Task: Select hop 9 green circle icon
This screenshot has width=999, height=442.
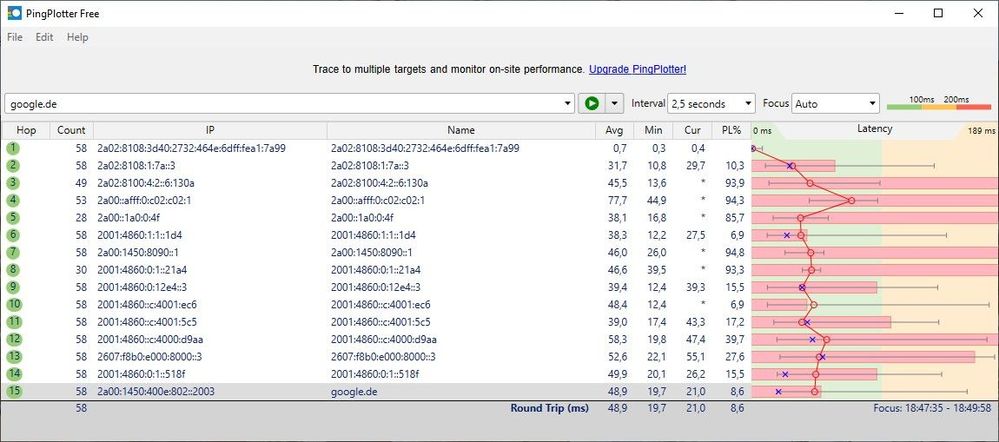Action: click(14, 287)
